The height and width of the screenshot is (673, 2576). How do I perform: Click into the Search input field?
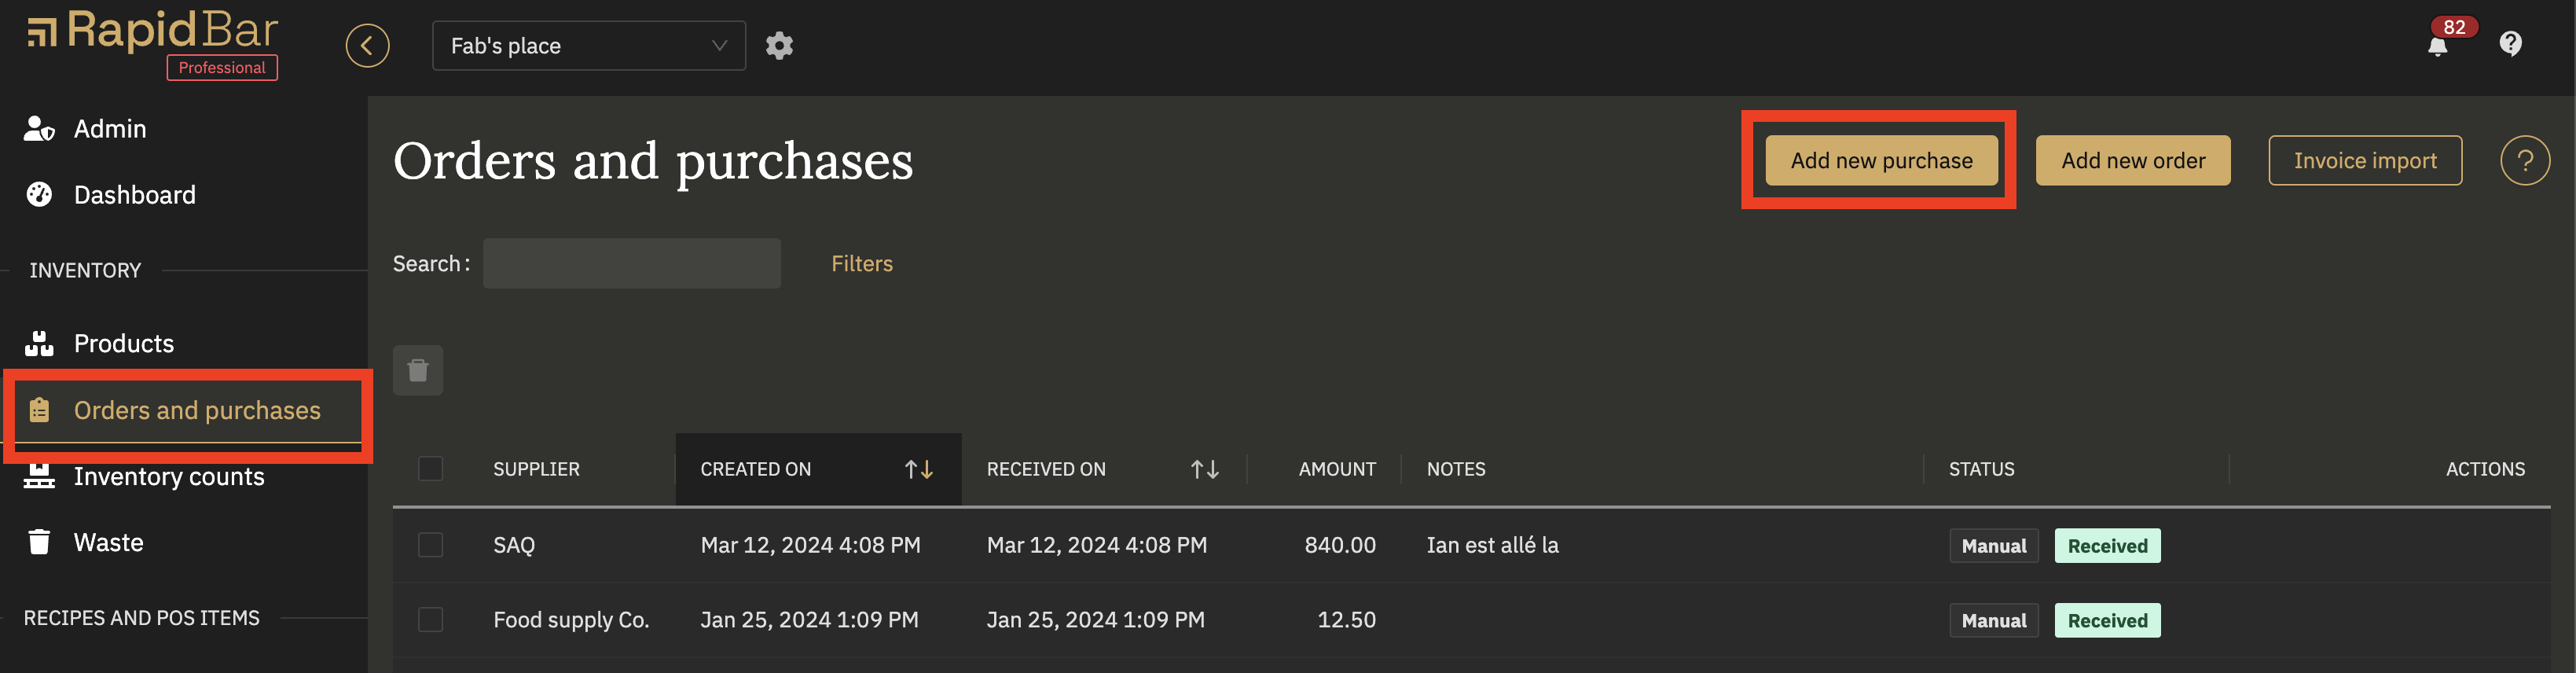pos(632,264)
